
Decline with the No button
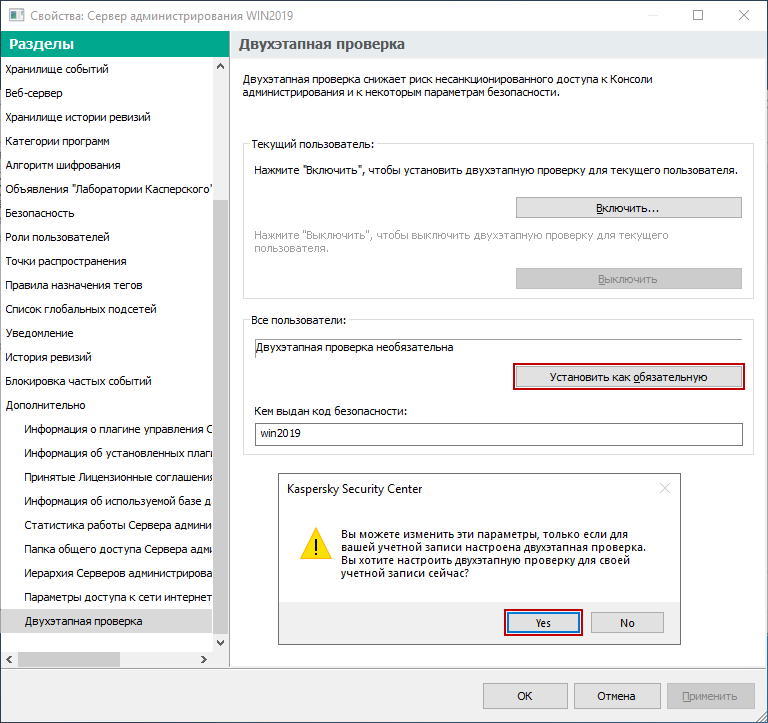(x=627, y=623)
